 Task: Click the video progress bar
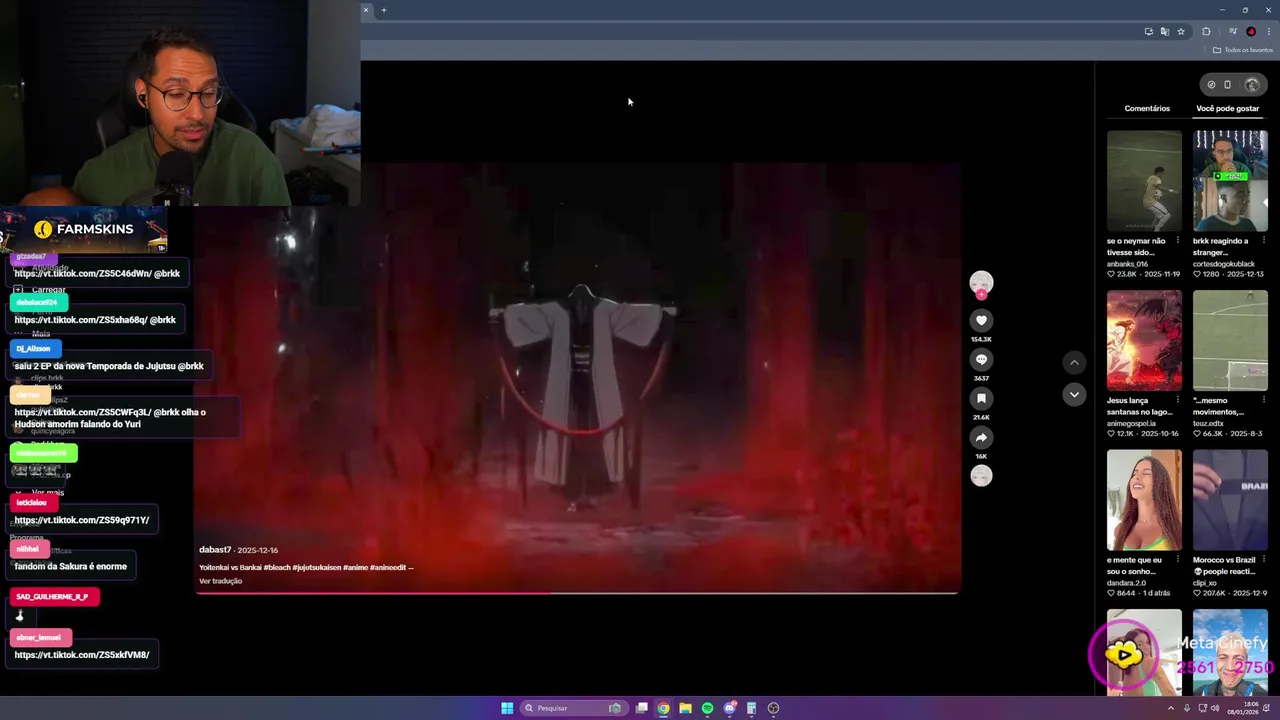[x=577, y=593]
